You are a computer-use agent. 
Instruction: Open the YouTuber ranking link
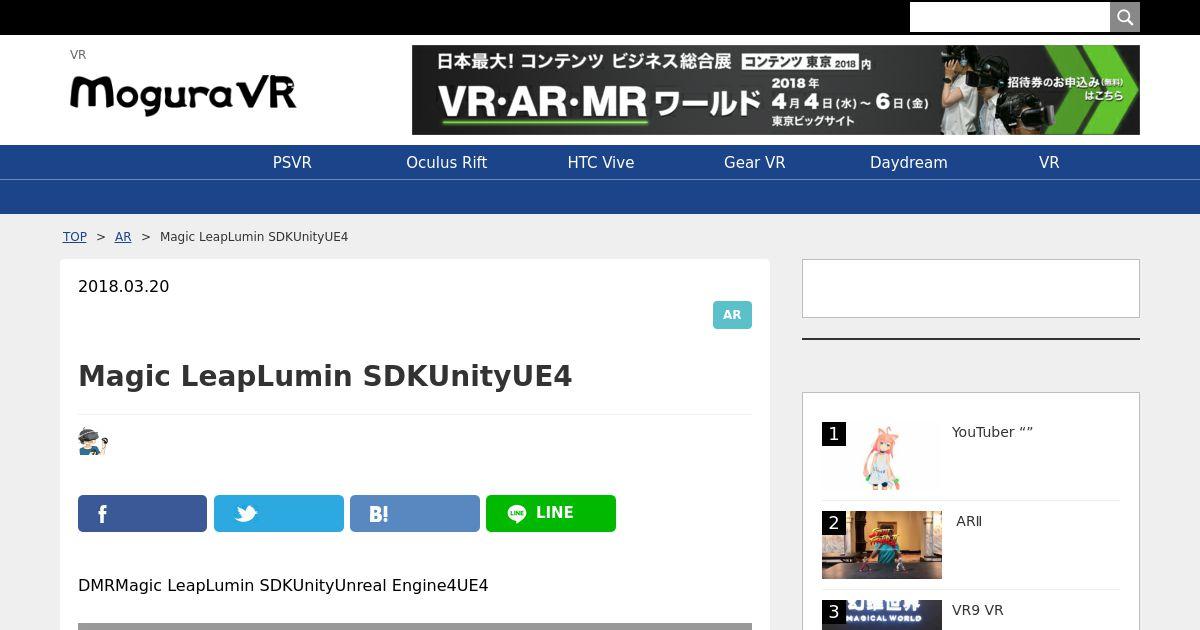(992, 432)
